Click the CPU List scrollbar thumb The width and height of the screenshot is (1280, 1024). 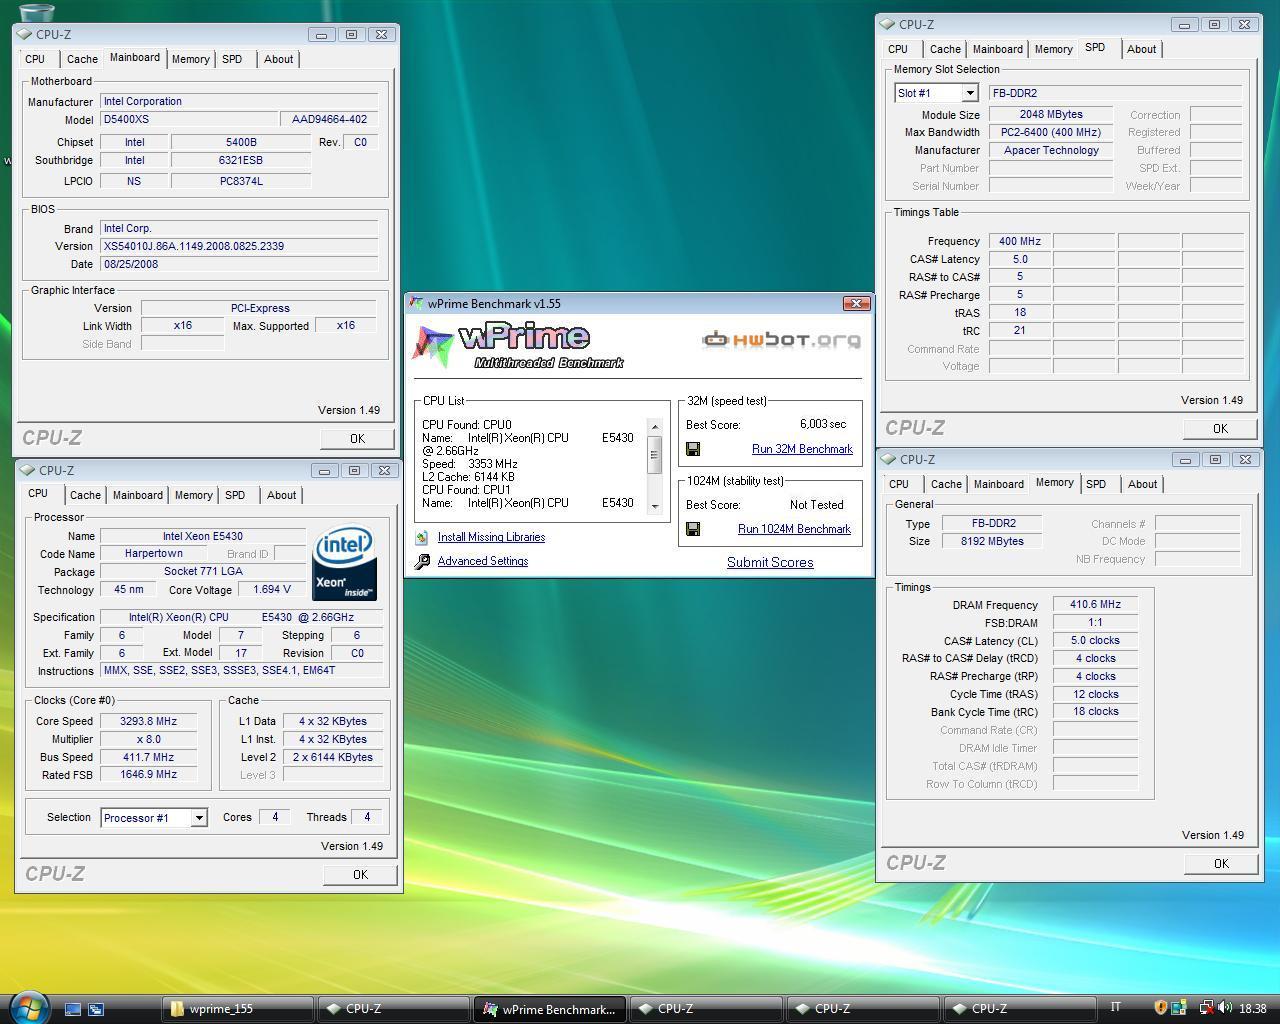click(x=655, y=455)
